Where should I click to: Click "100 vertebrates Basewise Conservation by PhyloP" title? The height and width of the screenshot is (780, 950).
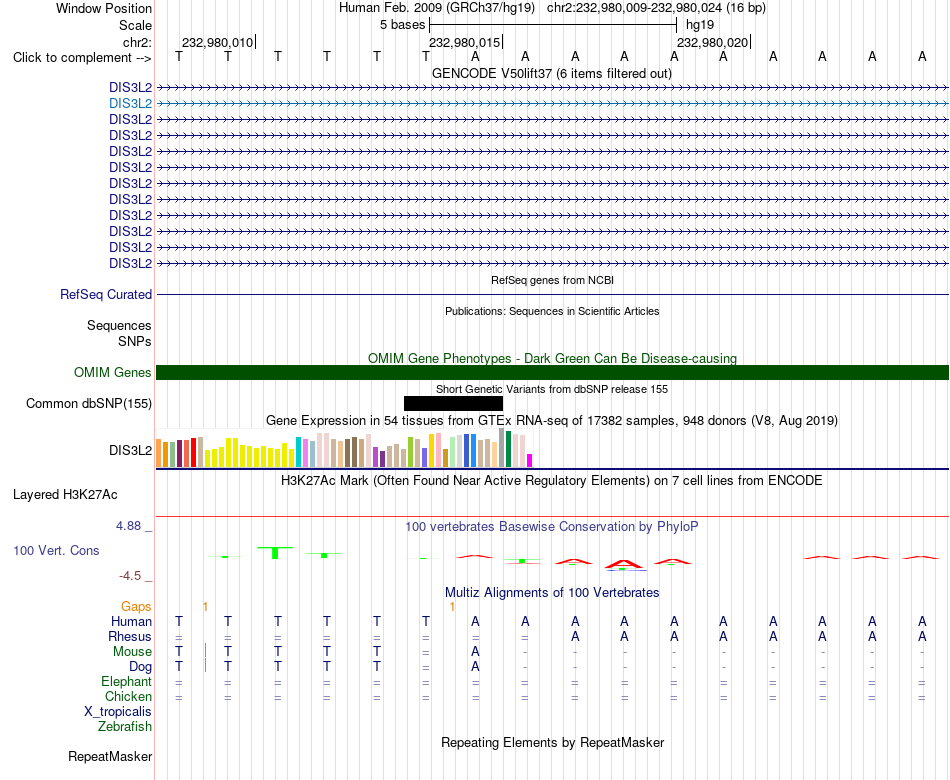(x=552, y=527)
